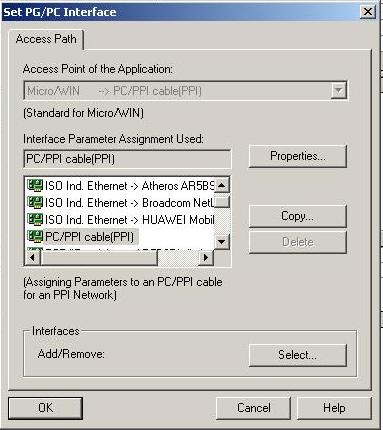Open Properties for the selected interface
383x430 pixels.
(x=298, y=156)
